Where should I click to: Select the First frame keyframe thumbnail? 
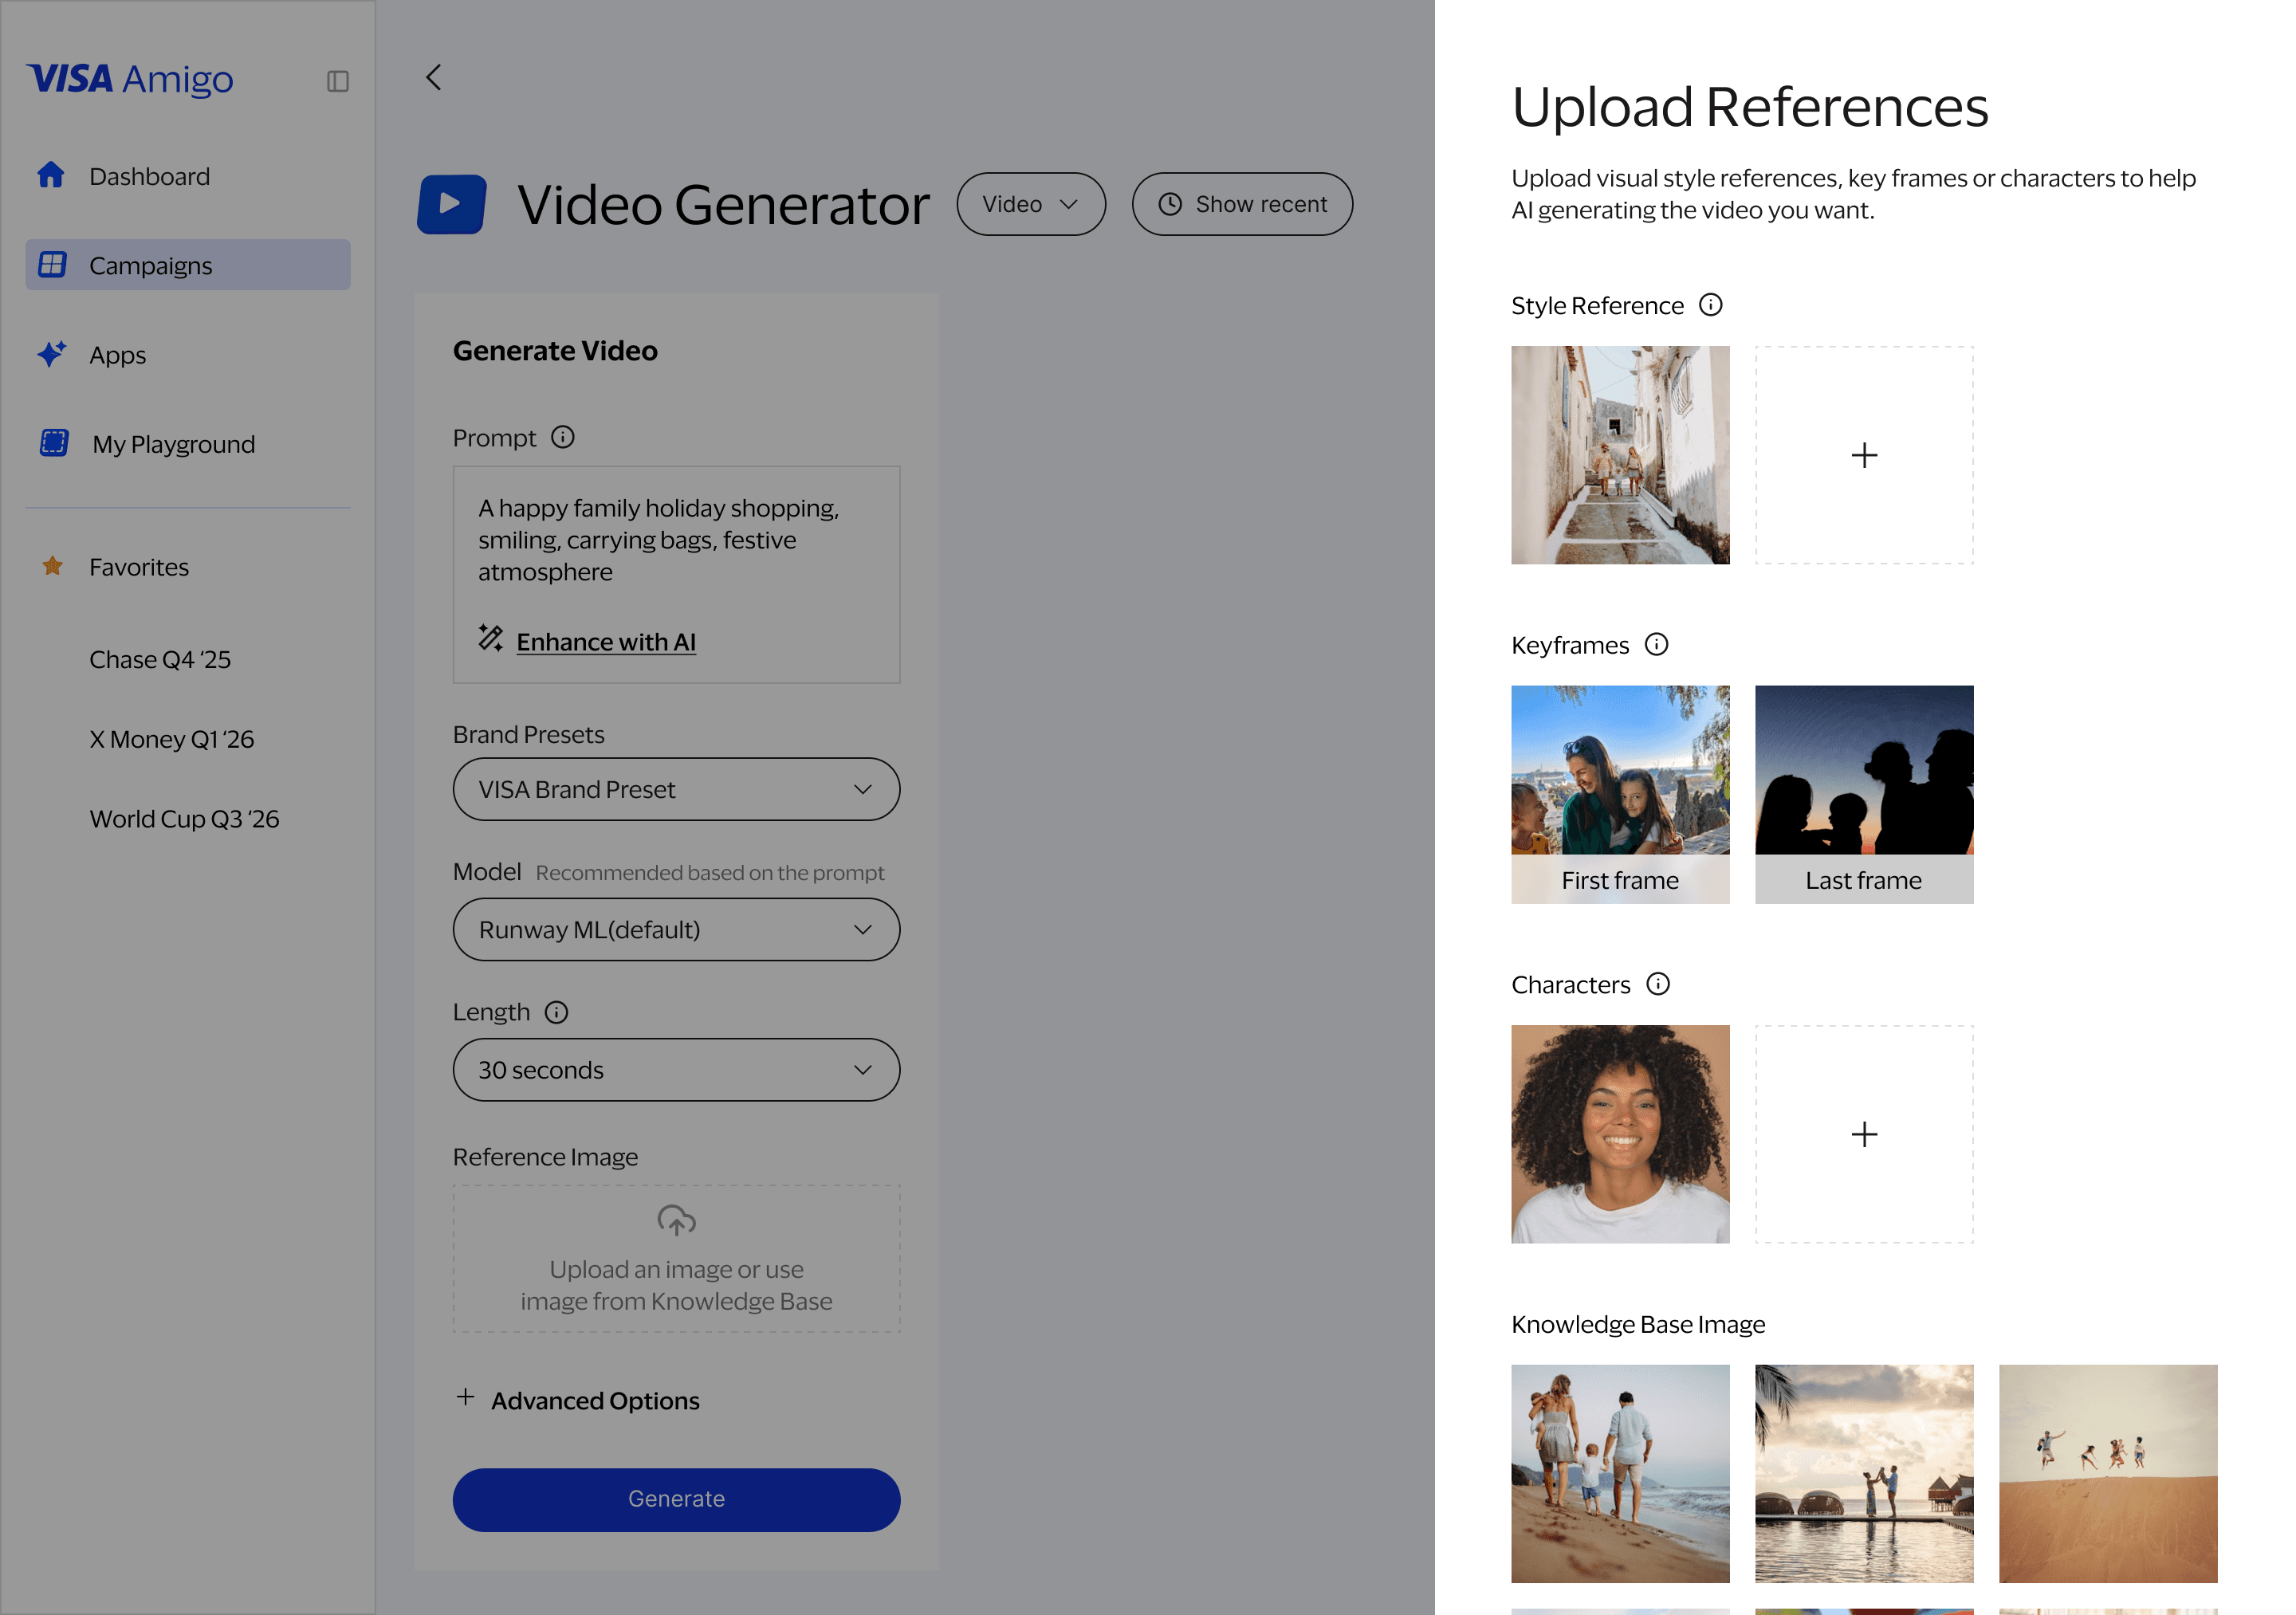tap(1620, 793)
